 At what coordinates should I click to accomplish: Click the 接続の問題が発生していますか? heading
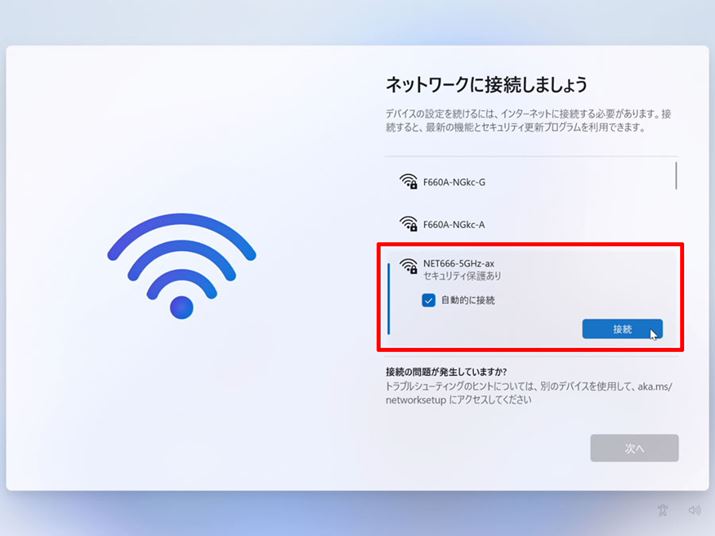pos(446,371)
